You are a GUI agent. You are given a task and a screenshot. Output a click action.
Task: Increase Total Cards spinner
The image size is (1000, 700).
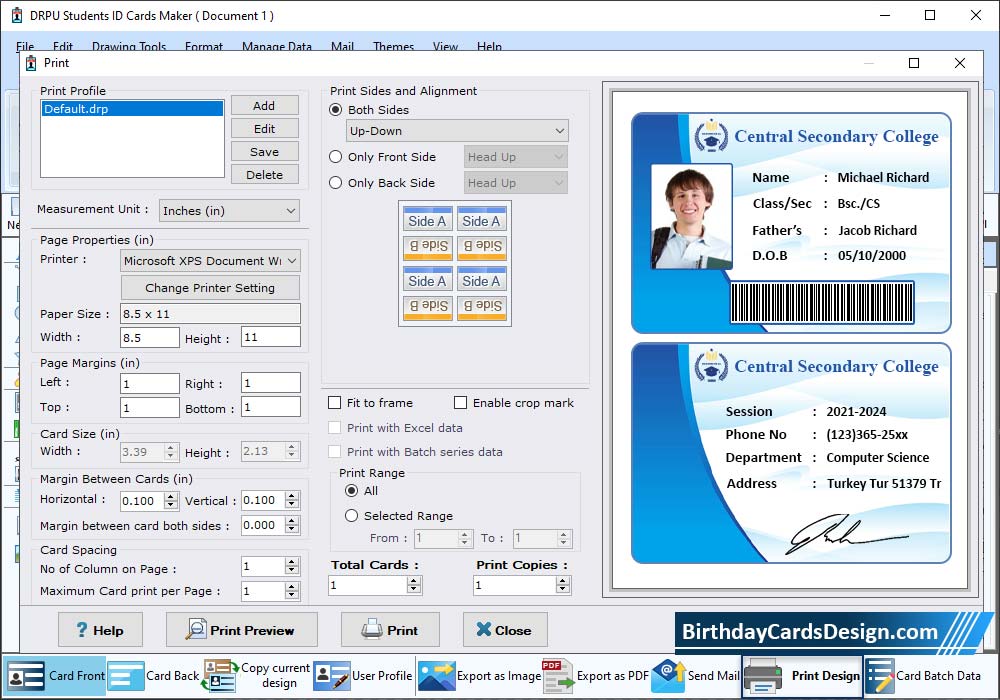(x=414, y=581)
